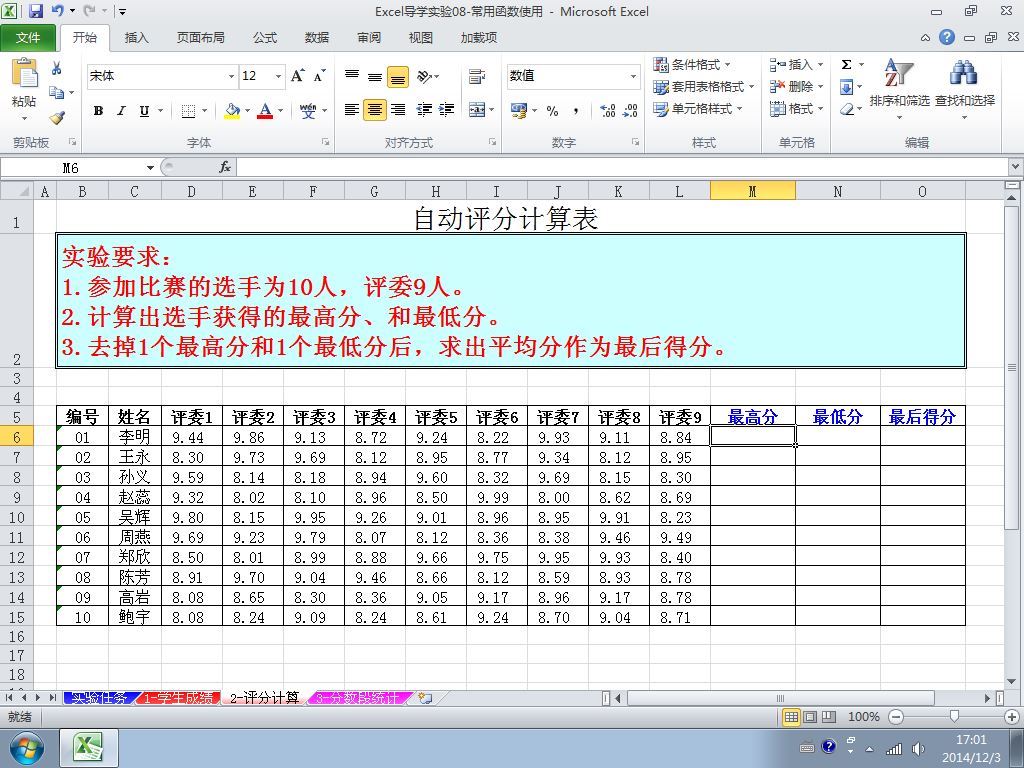Click the Copy icon
This screenshot has height=768, width=1024.
[57, 93]
